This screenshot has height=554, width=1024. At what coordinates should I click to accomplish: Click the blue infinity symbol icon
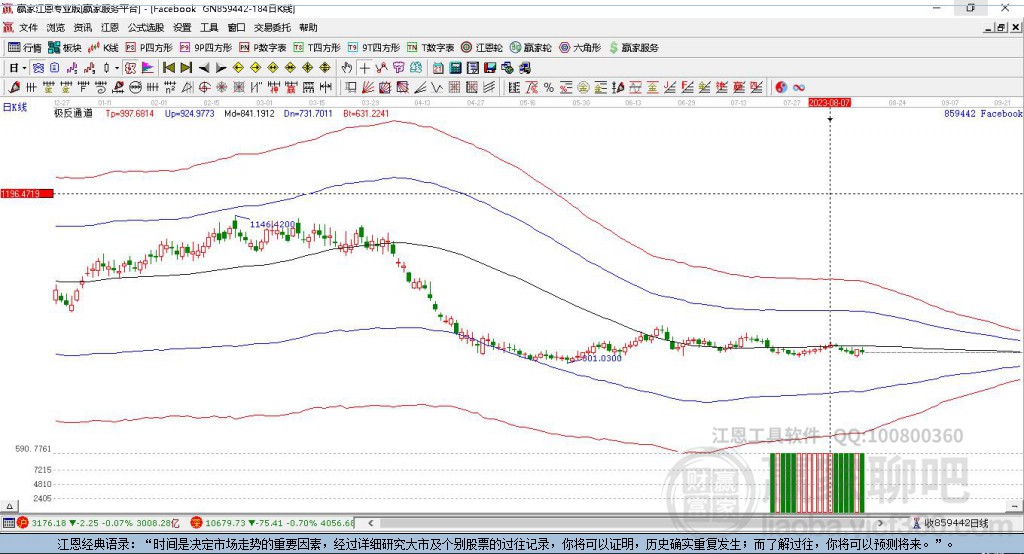pos(799,88)
